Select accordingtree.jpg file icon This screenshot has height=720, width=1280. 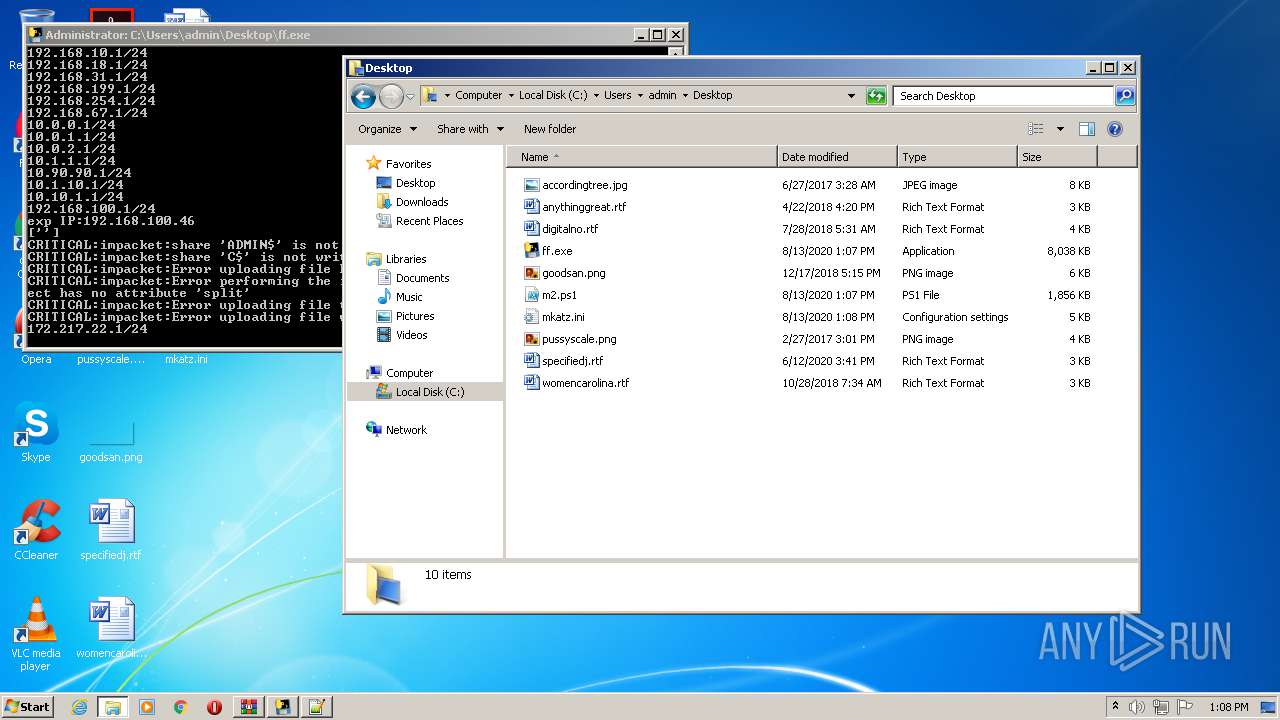pos(532,185)
